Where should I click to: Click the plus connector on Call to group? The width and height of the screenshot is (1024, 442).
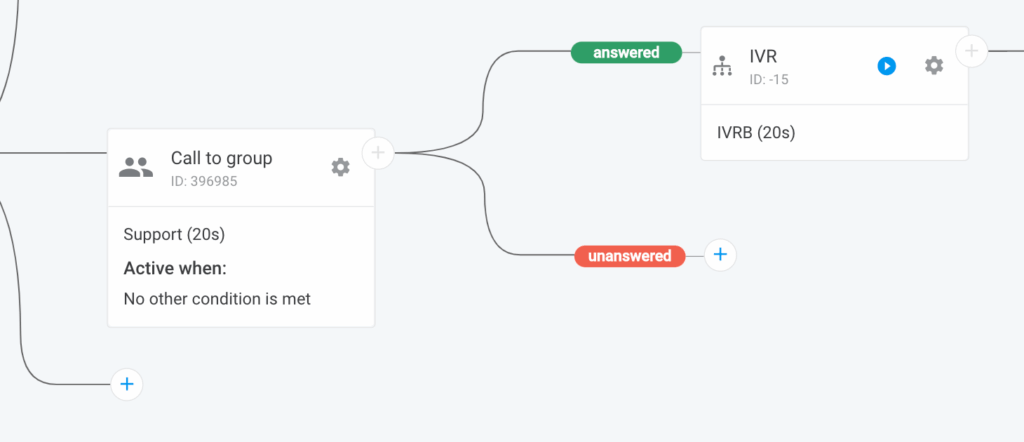pos(378,153)
